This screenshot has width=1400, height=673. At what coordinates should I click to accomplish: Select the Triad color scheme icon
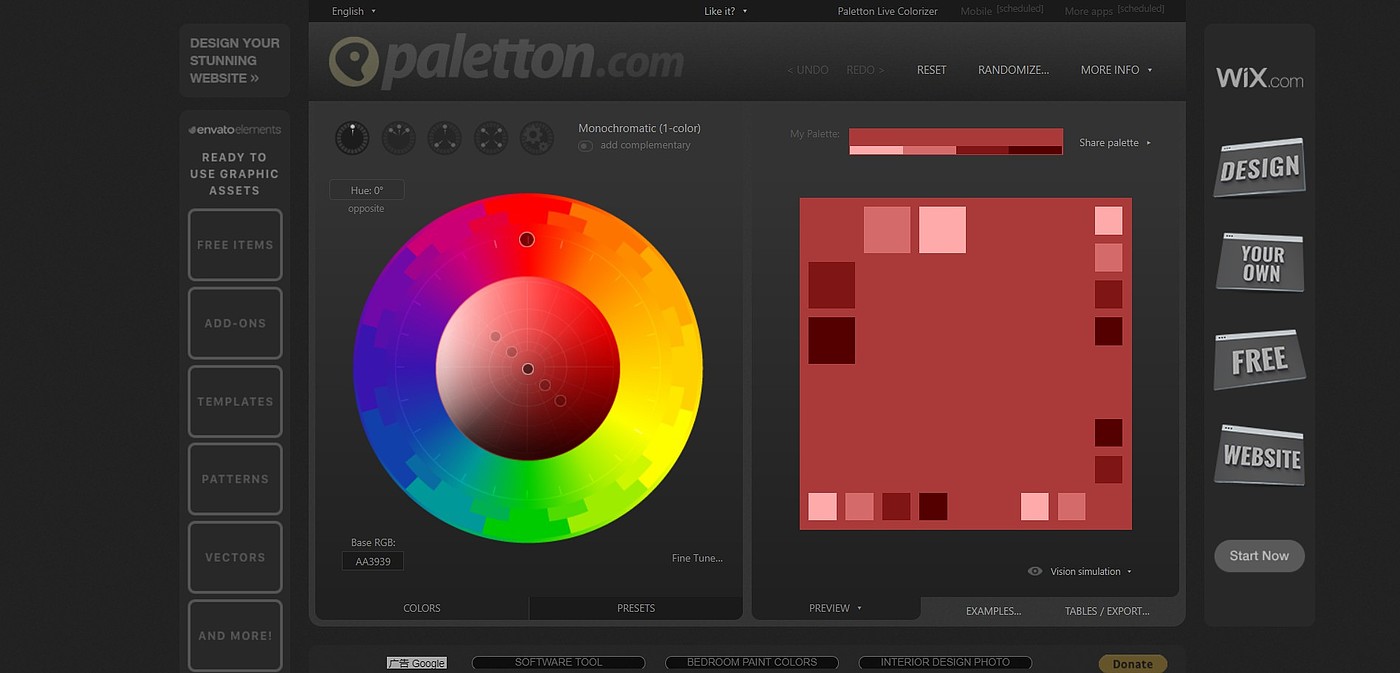click(x=445, y=138)
